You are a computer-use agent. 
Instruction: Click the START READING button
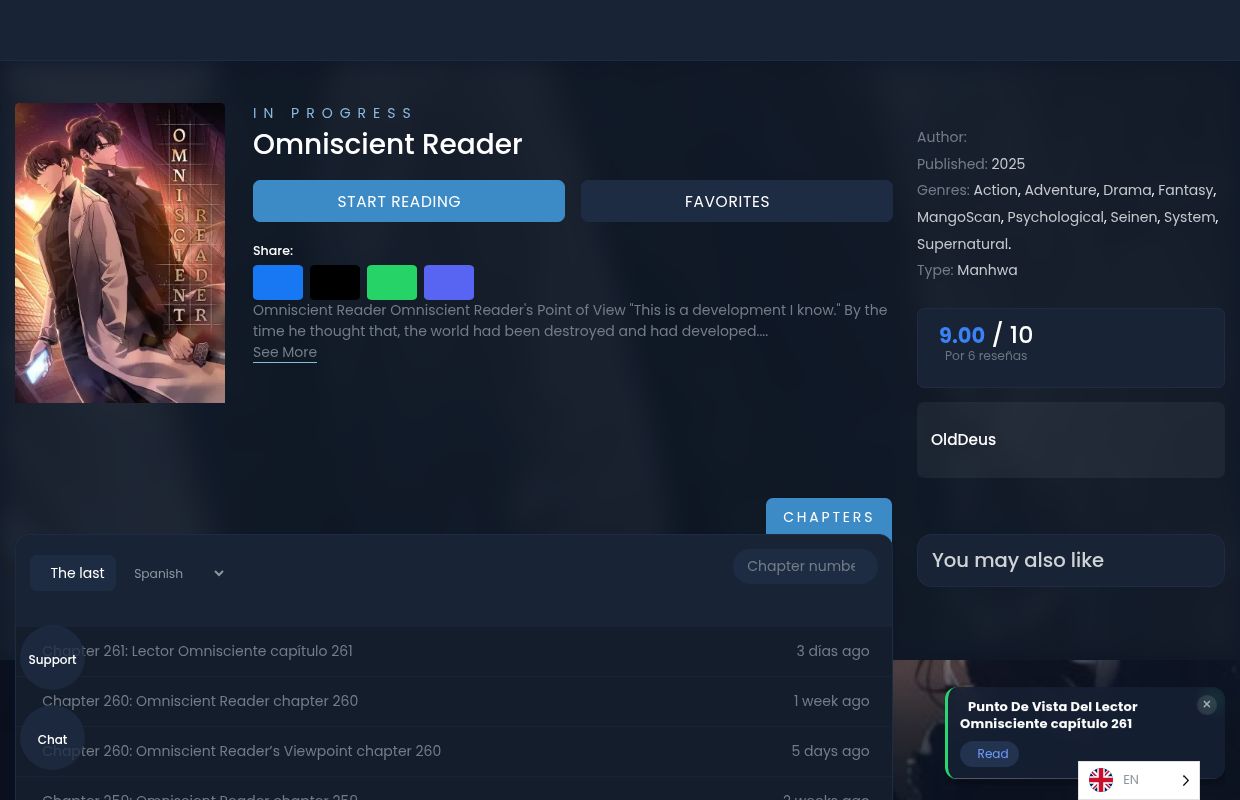pyautogui.click(x=409, y=201)
